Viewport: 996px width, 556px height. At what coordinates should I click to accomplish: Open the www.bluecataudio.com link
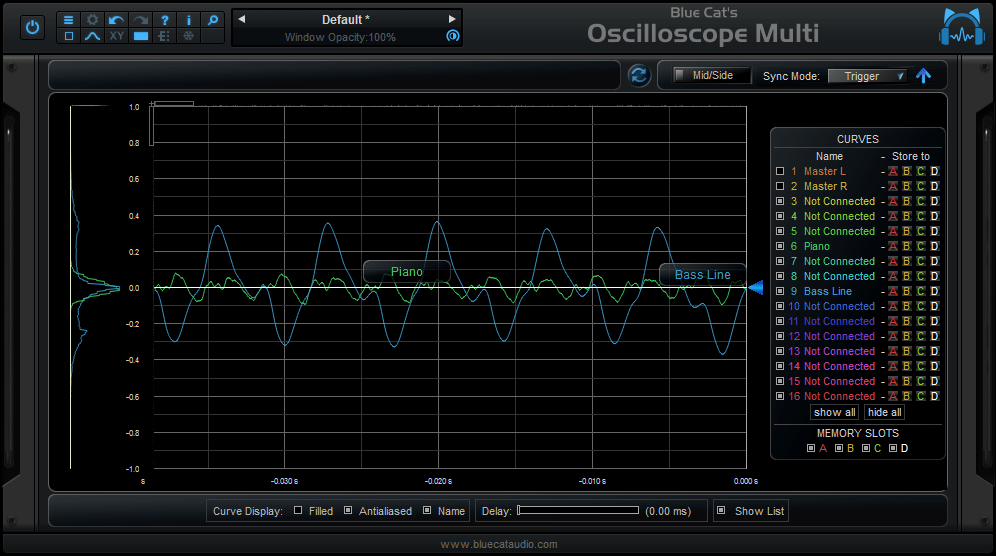click(499, 545)
